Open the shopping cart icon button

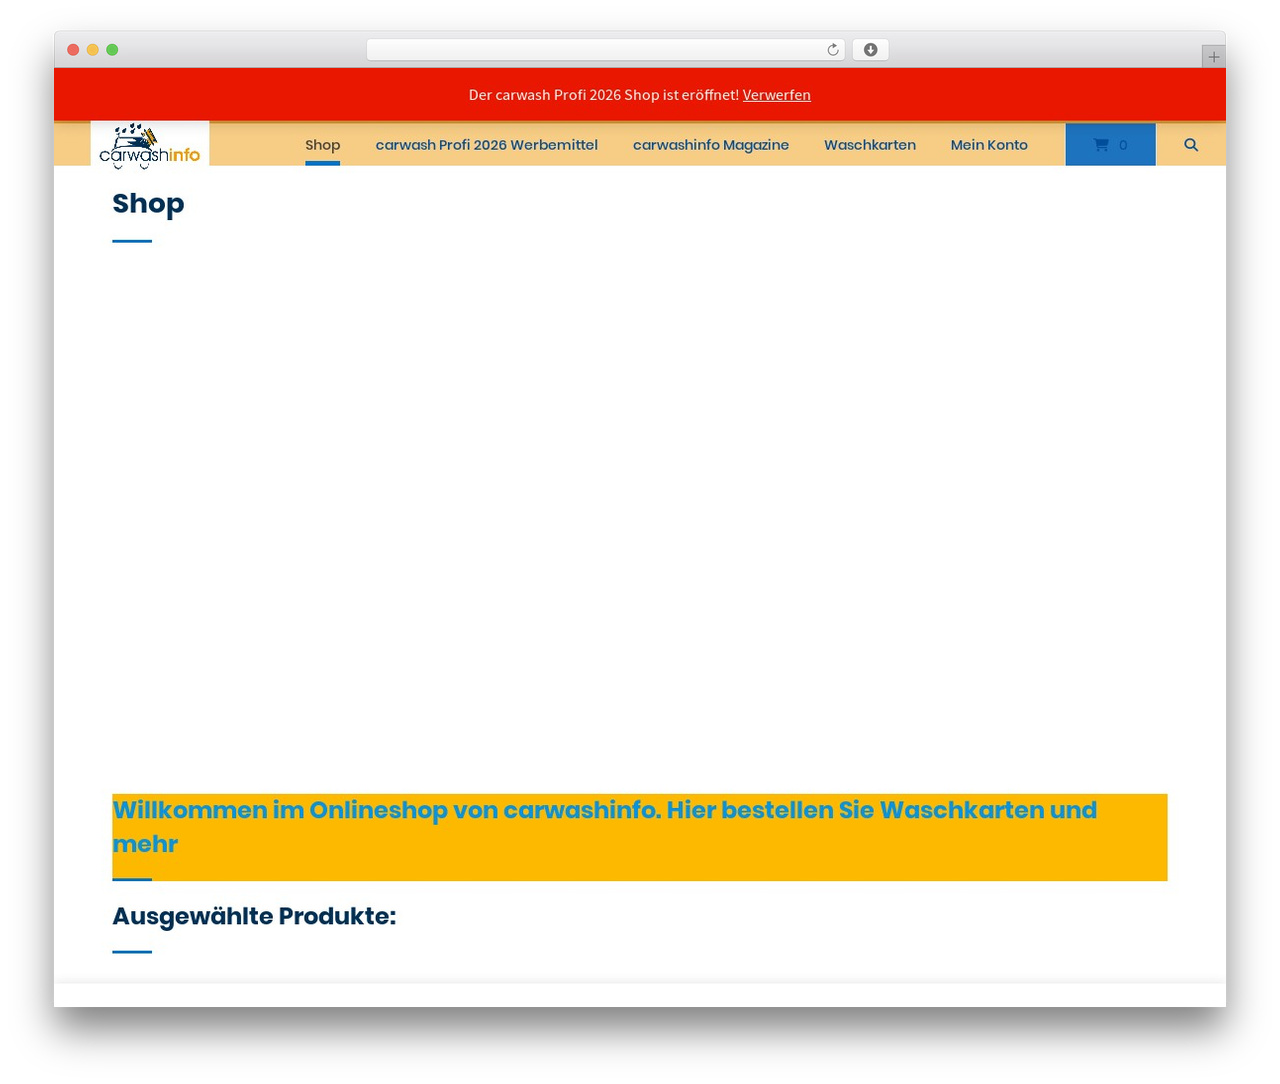click(x=1110, y=145)
